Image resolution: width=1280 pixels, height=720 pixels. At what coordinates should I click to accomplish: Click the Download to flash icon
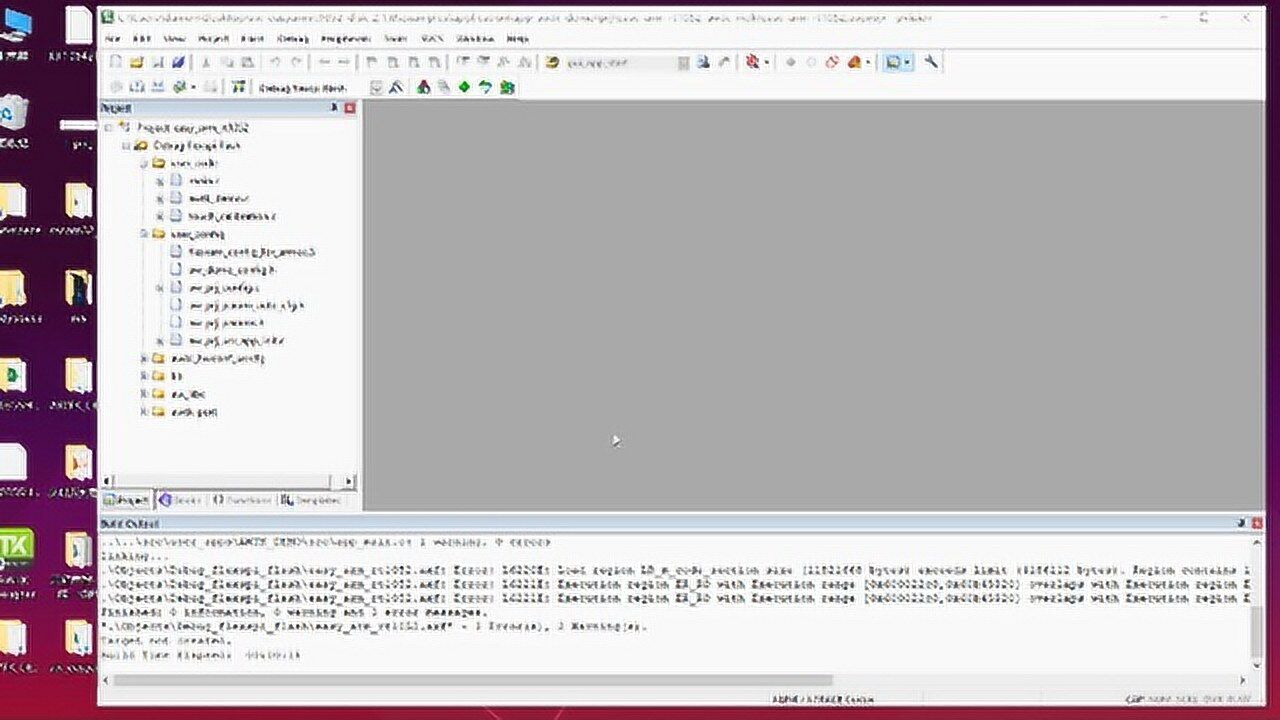click(238, 87)
